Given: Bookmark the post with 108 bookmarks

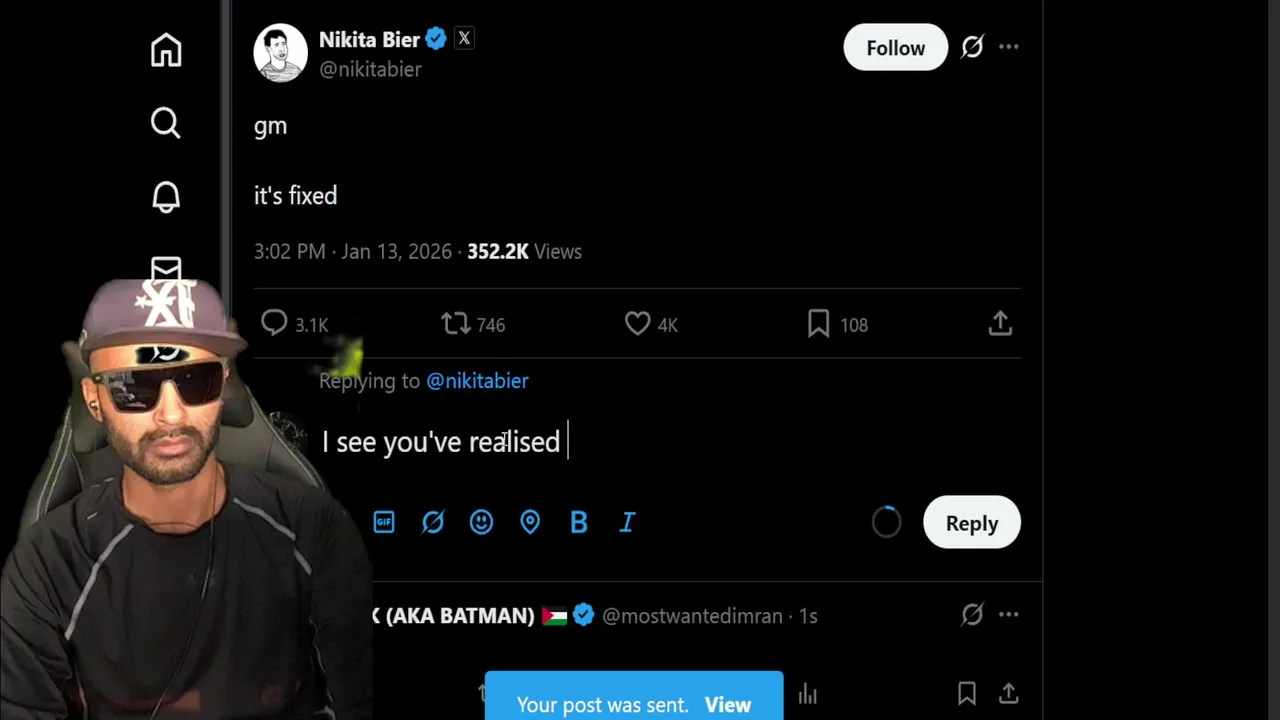Looking at the screenshot, I should click(x=818, y=323).
